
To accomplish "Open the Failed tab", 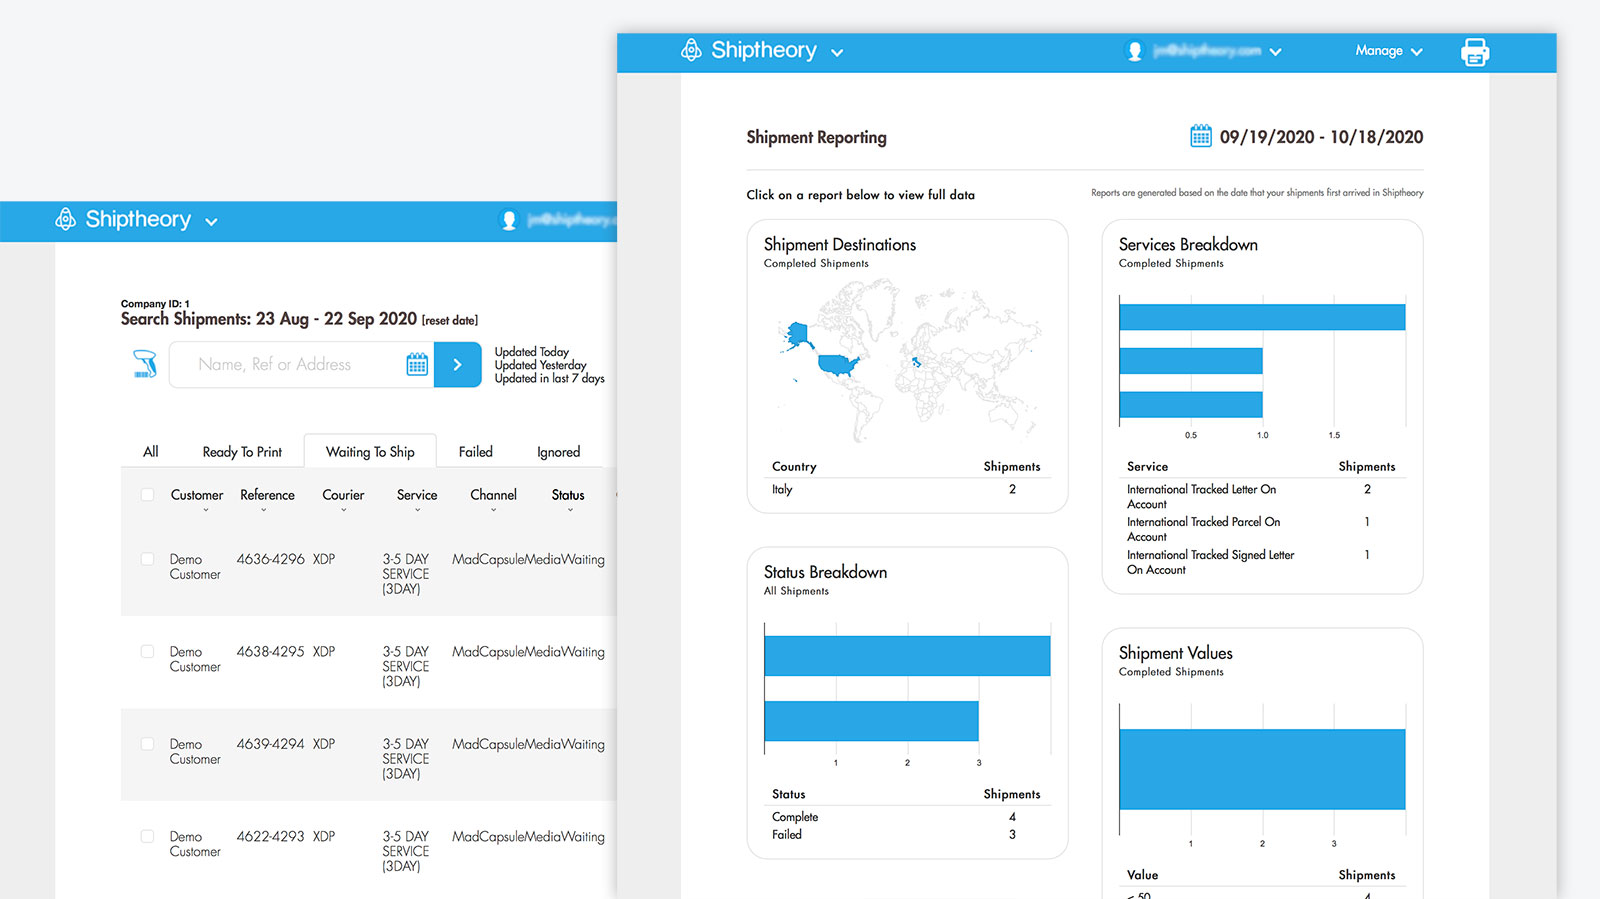I will click(476, 452).
